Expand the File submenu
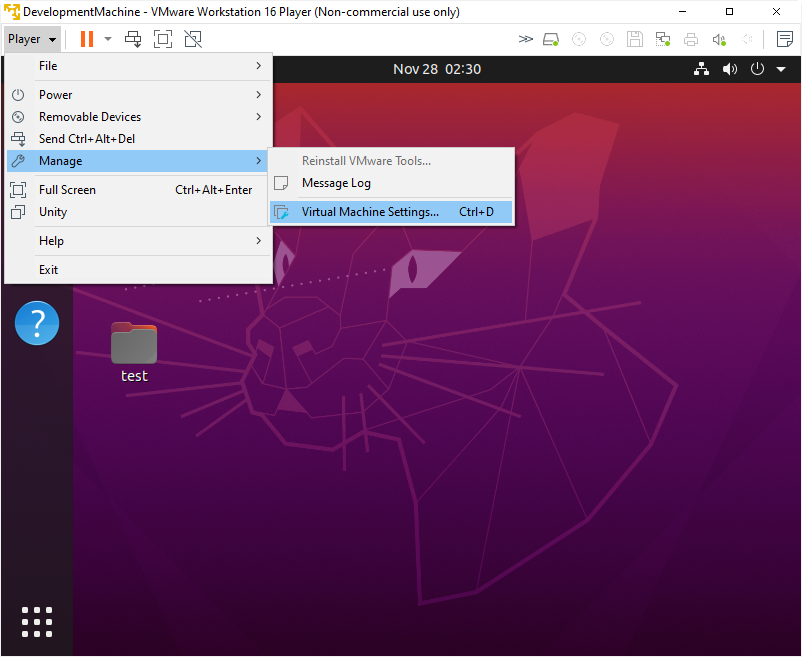The height and width of the screenshot is (657, 802). pos(138,66)
